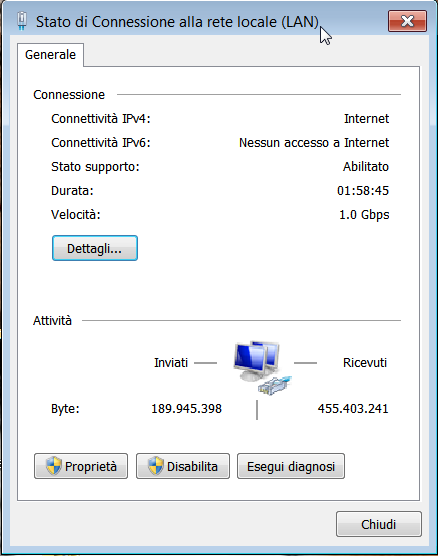
Task: Click the Stato supporto: label
Action: pyautogui.click(x=95, y=167)
